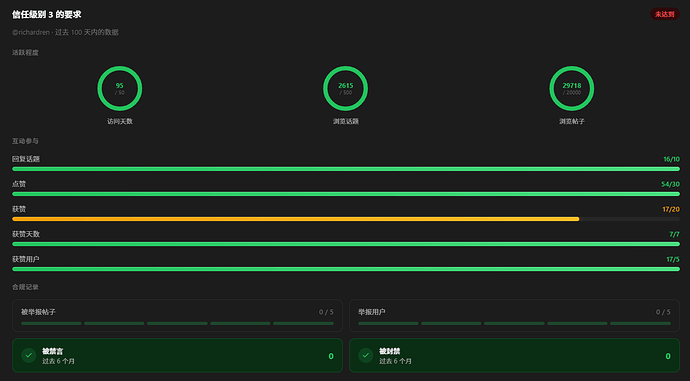Click the green checkmark beside 被封禁
Image resolution: width=690 pixels, height=381 pixels.
pyautogui.click(x=366, y=355)
